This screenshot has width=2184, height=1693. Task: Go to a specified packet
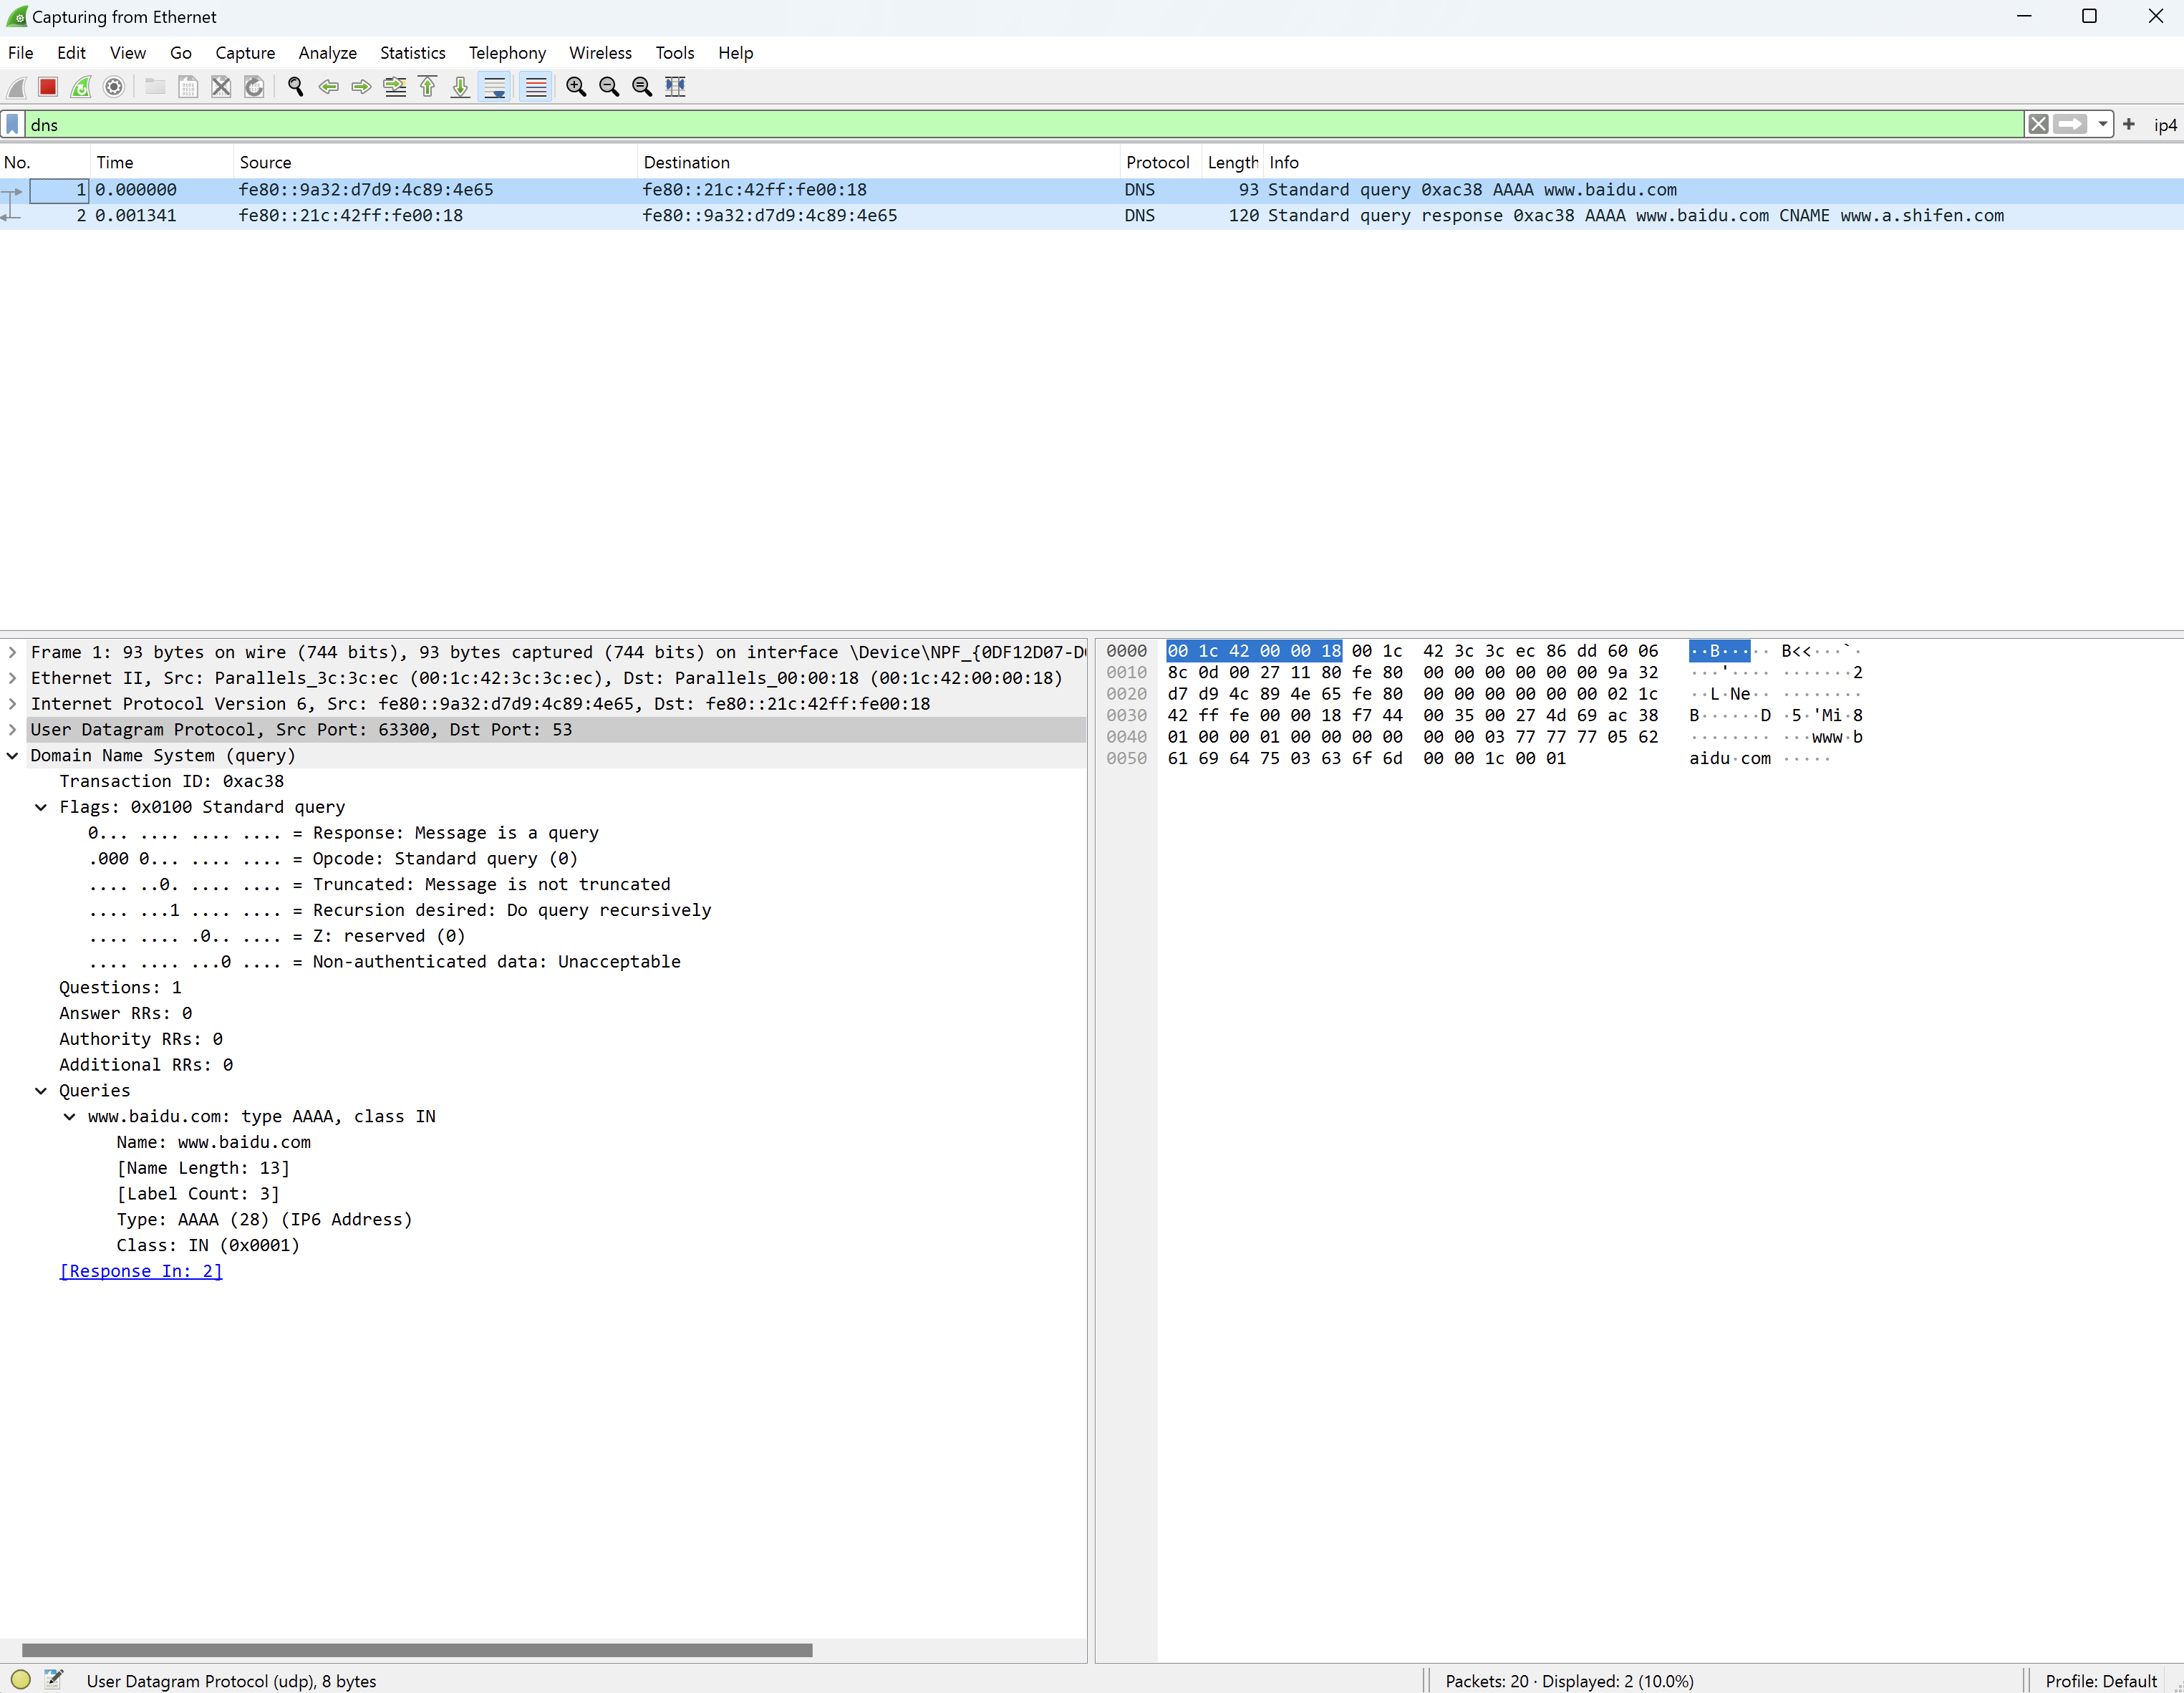[x=395, y=87]
